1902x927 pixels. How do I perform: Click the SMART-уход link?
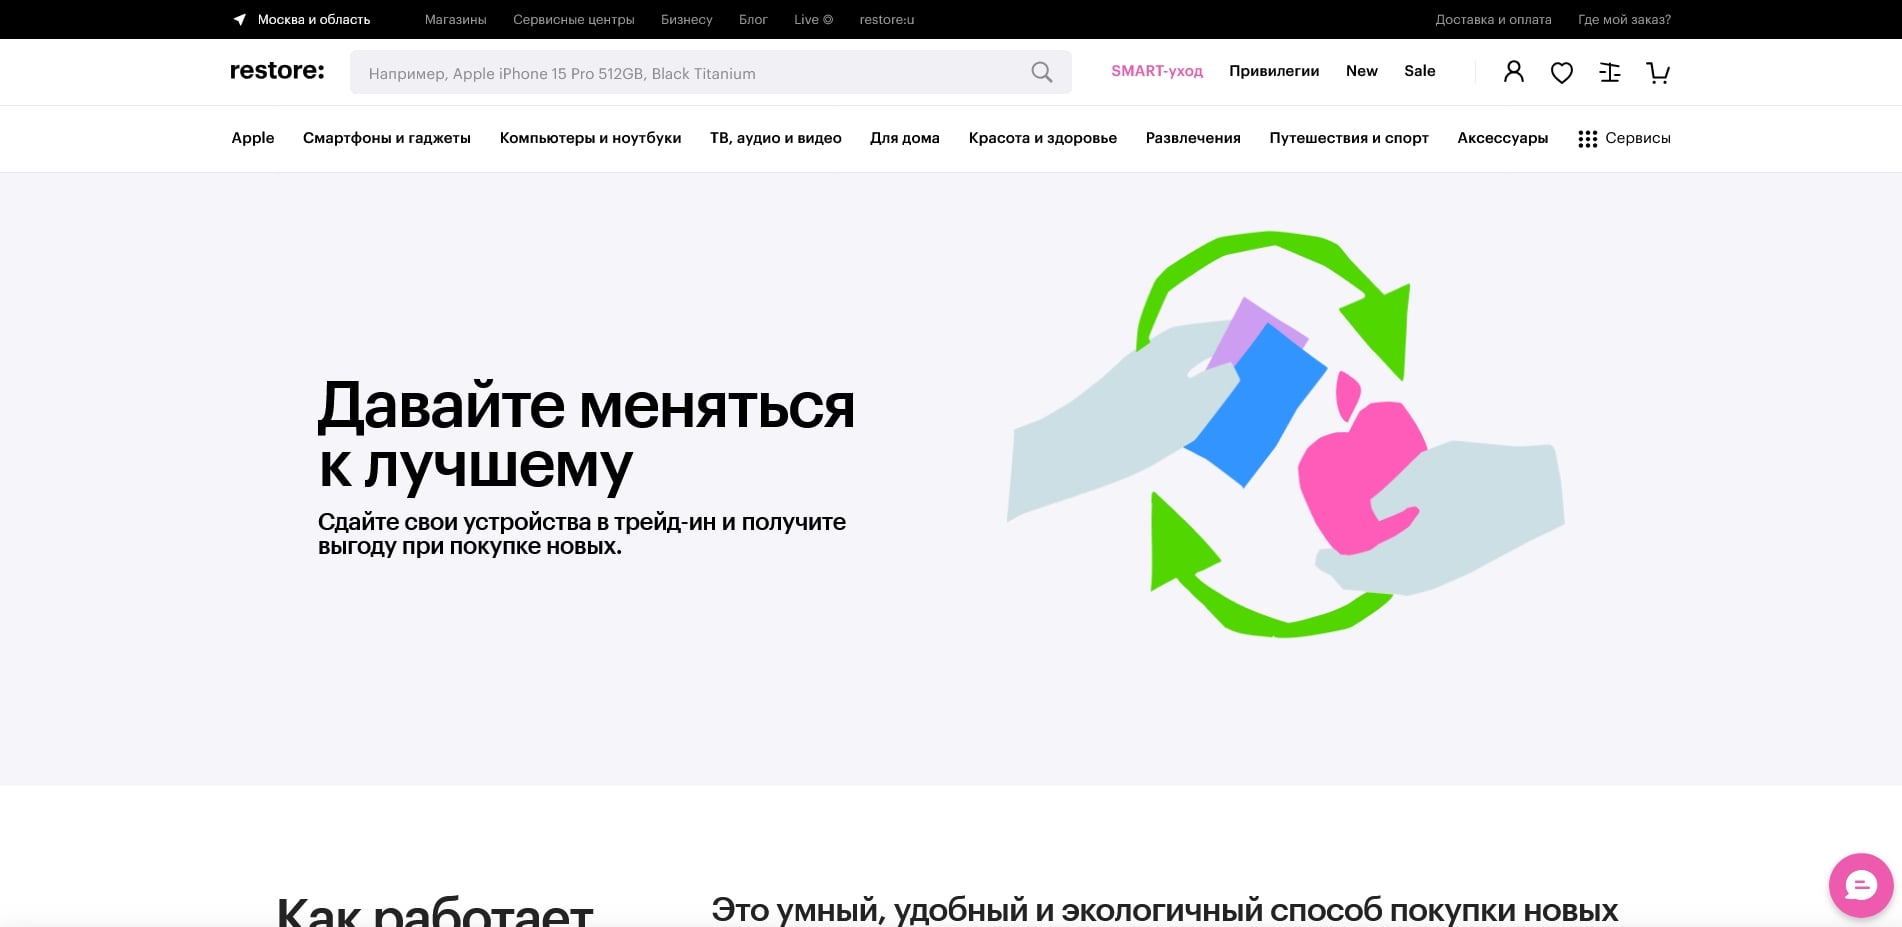[1156, 71]
